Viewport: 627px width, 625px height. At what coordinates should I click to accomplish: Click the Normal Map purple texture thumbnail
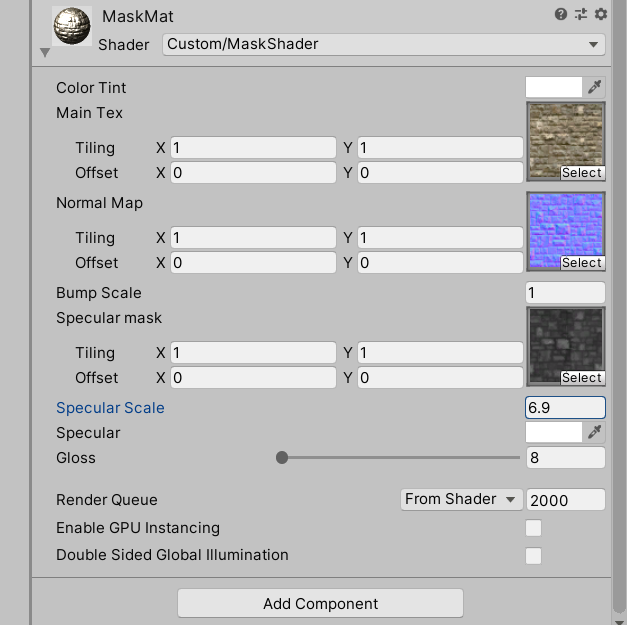[x=566, y=231]
